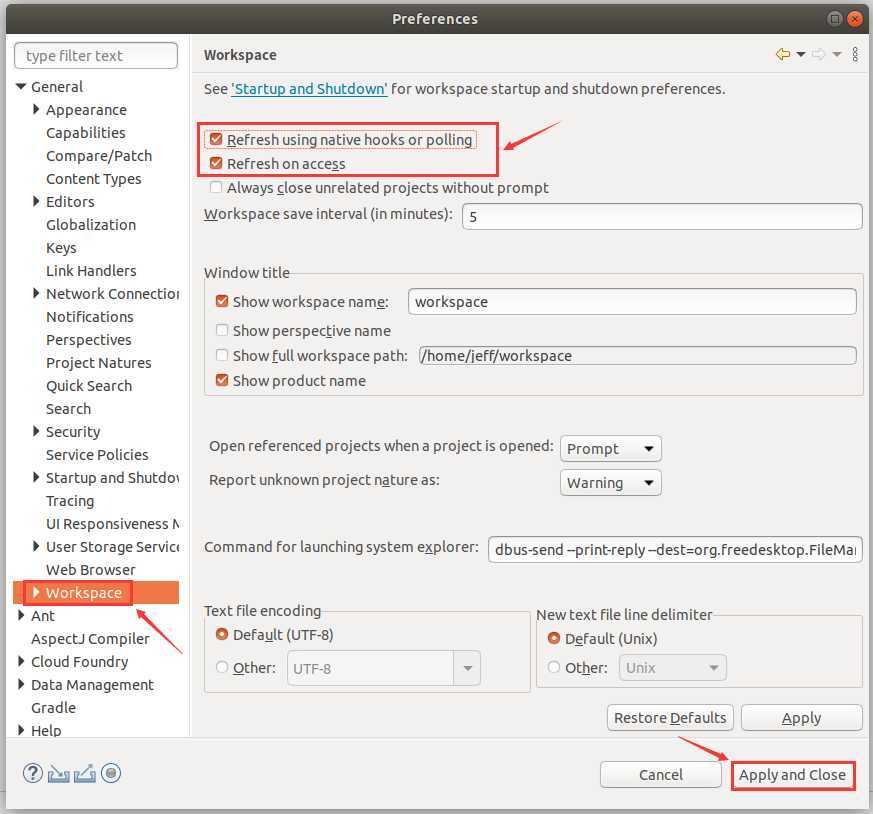Image resolution: width=873 pixels, height=814 pixels.
Task: Open Gradle preference page
Action: point(53,708)
